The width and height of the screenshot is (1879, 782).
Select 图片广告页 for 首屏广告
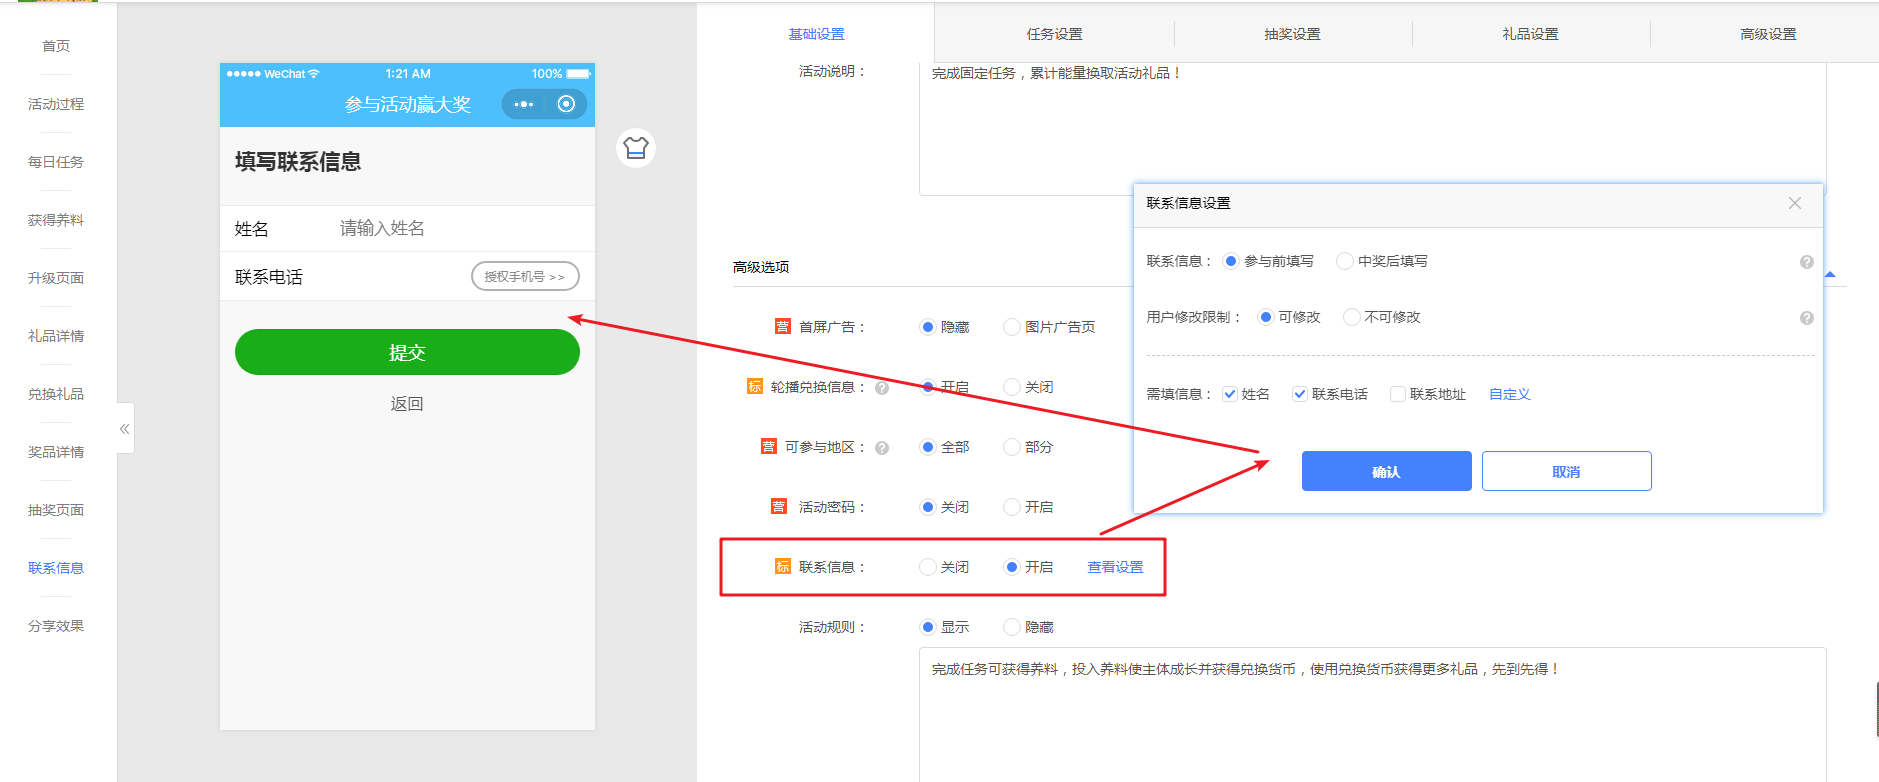point(1012,327)
